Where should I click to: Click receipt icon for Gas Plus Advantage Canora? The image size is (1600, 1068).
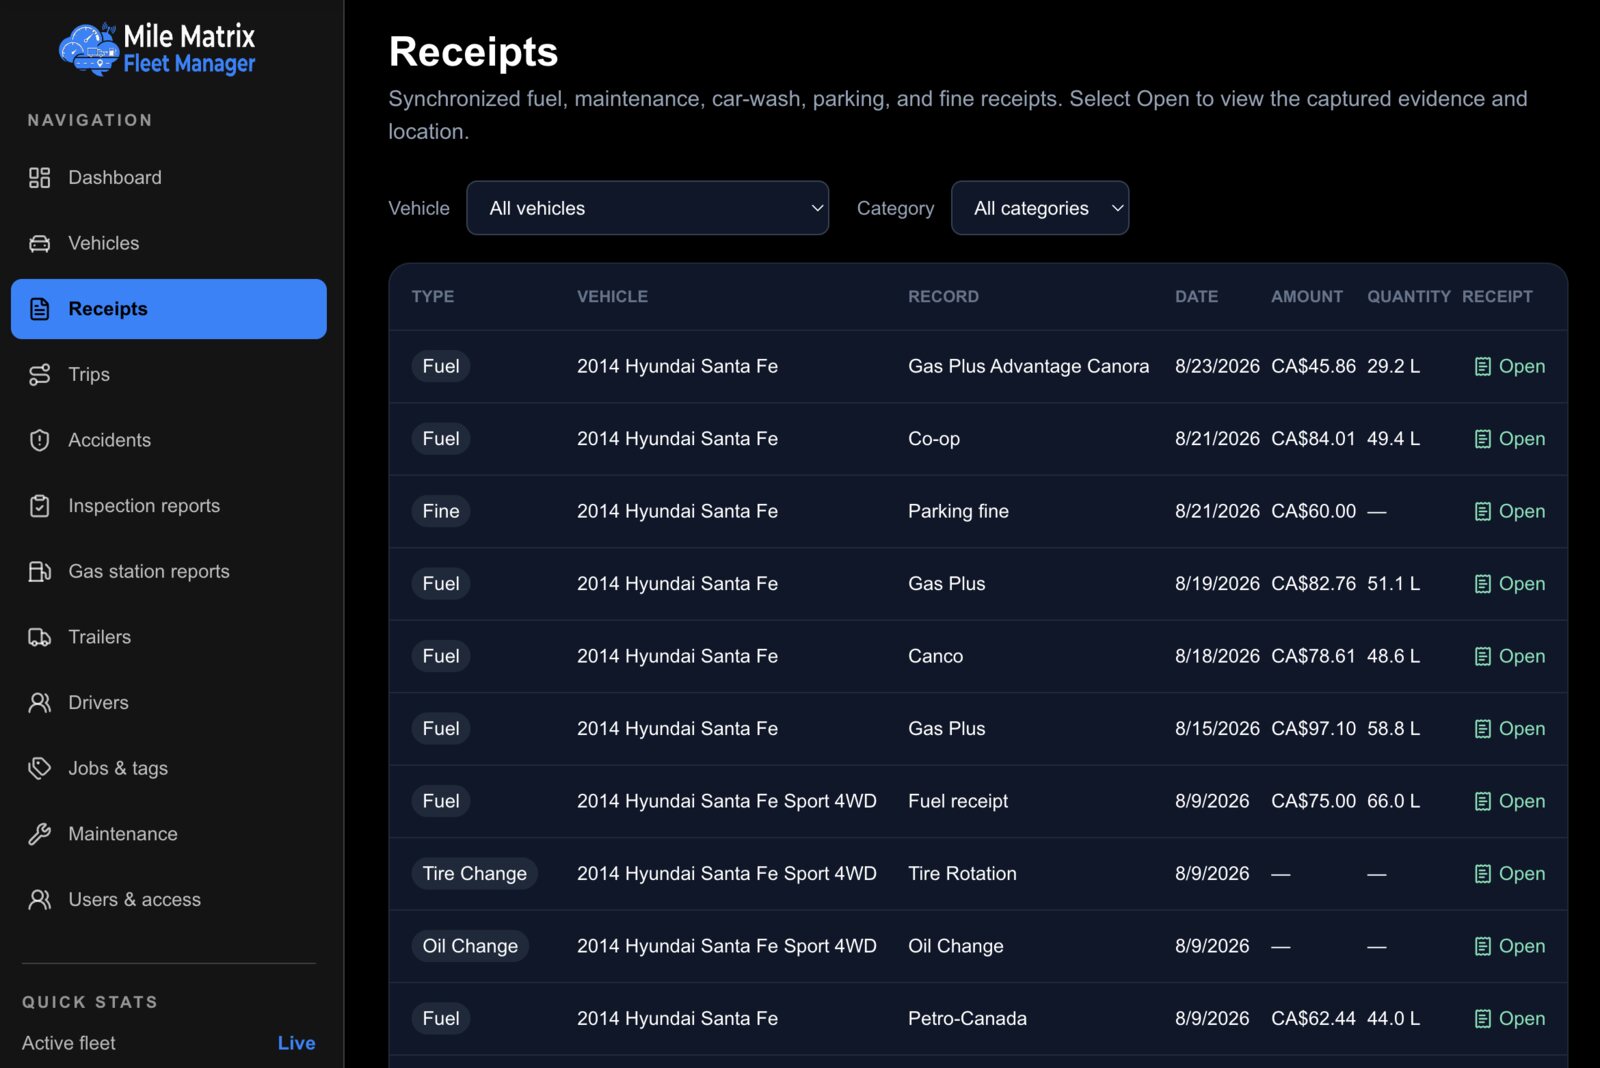[x=1483, y=367]
